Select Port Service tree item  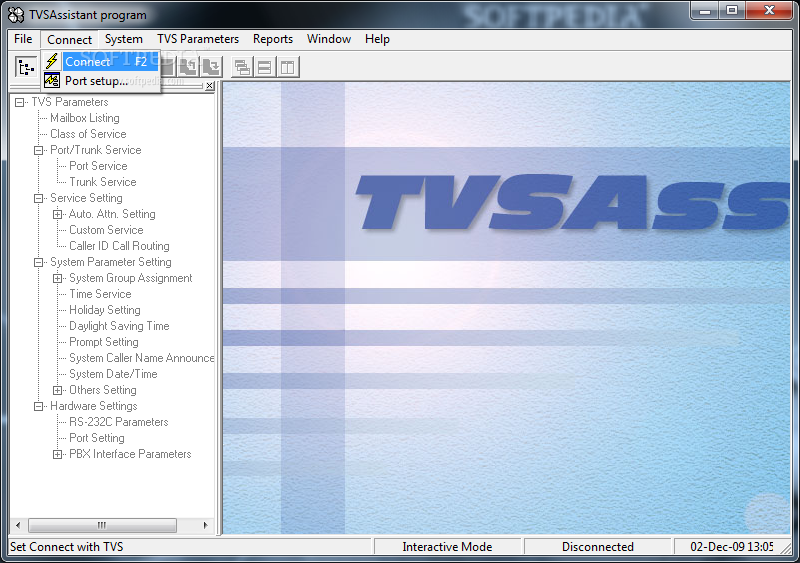98,166
